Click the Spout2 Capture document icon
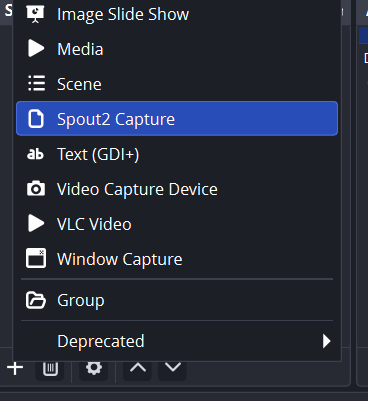368x401 pixels. (36, 119)
